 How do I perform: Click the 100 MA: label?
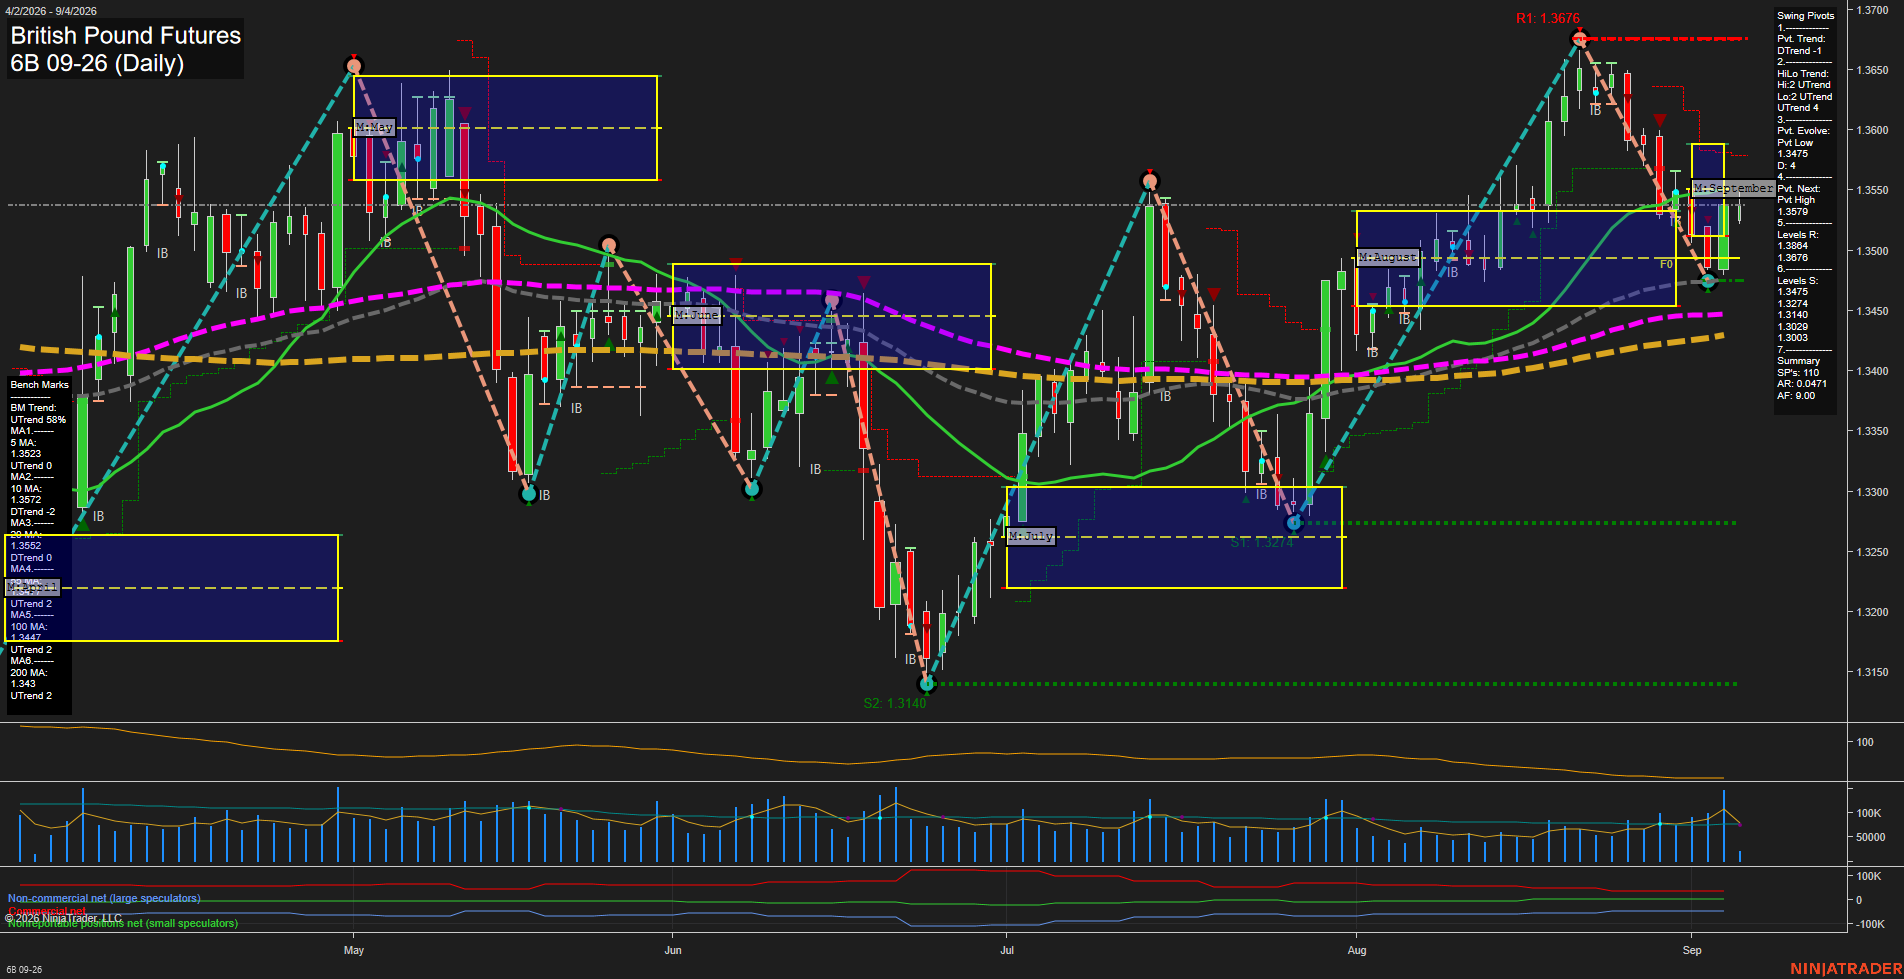tap(29, 627)
